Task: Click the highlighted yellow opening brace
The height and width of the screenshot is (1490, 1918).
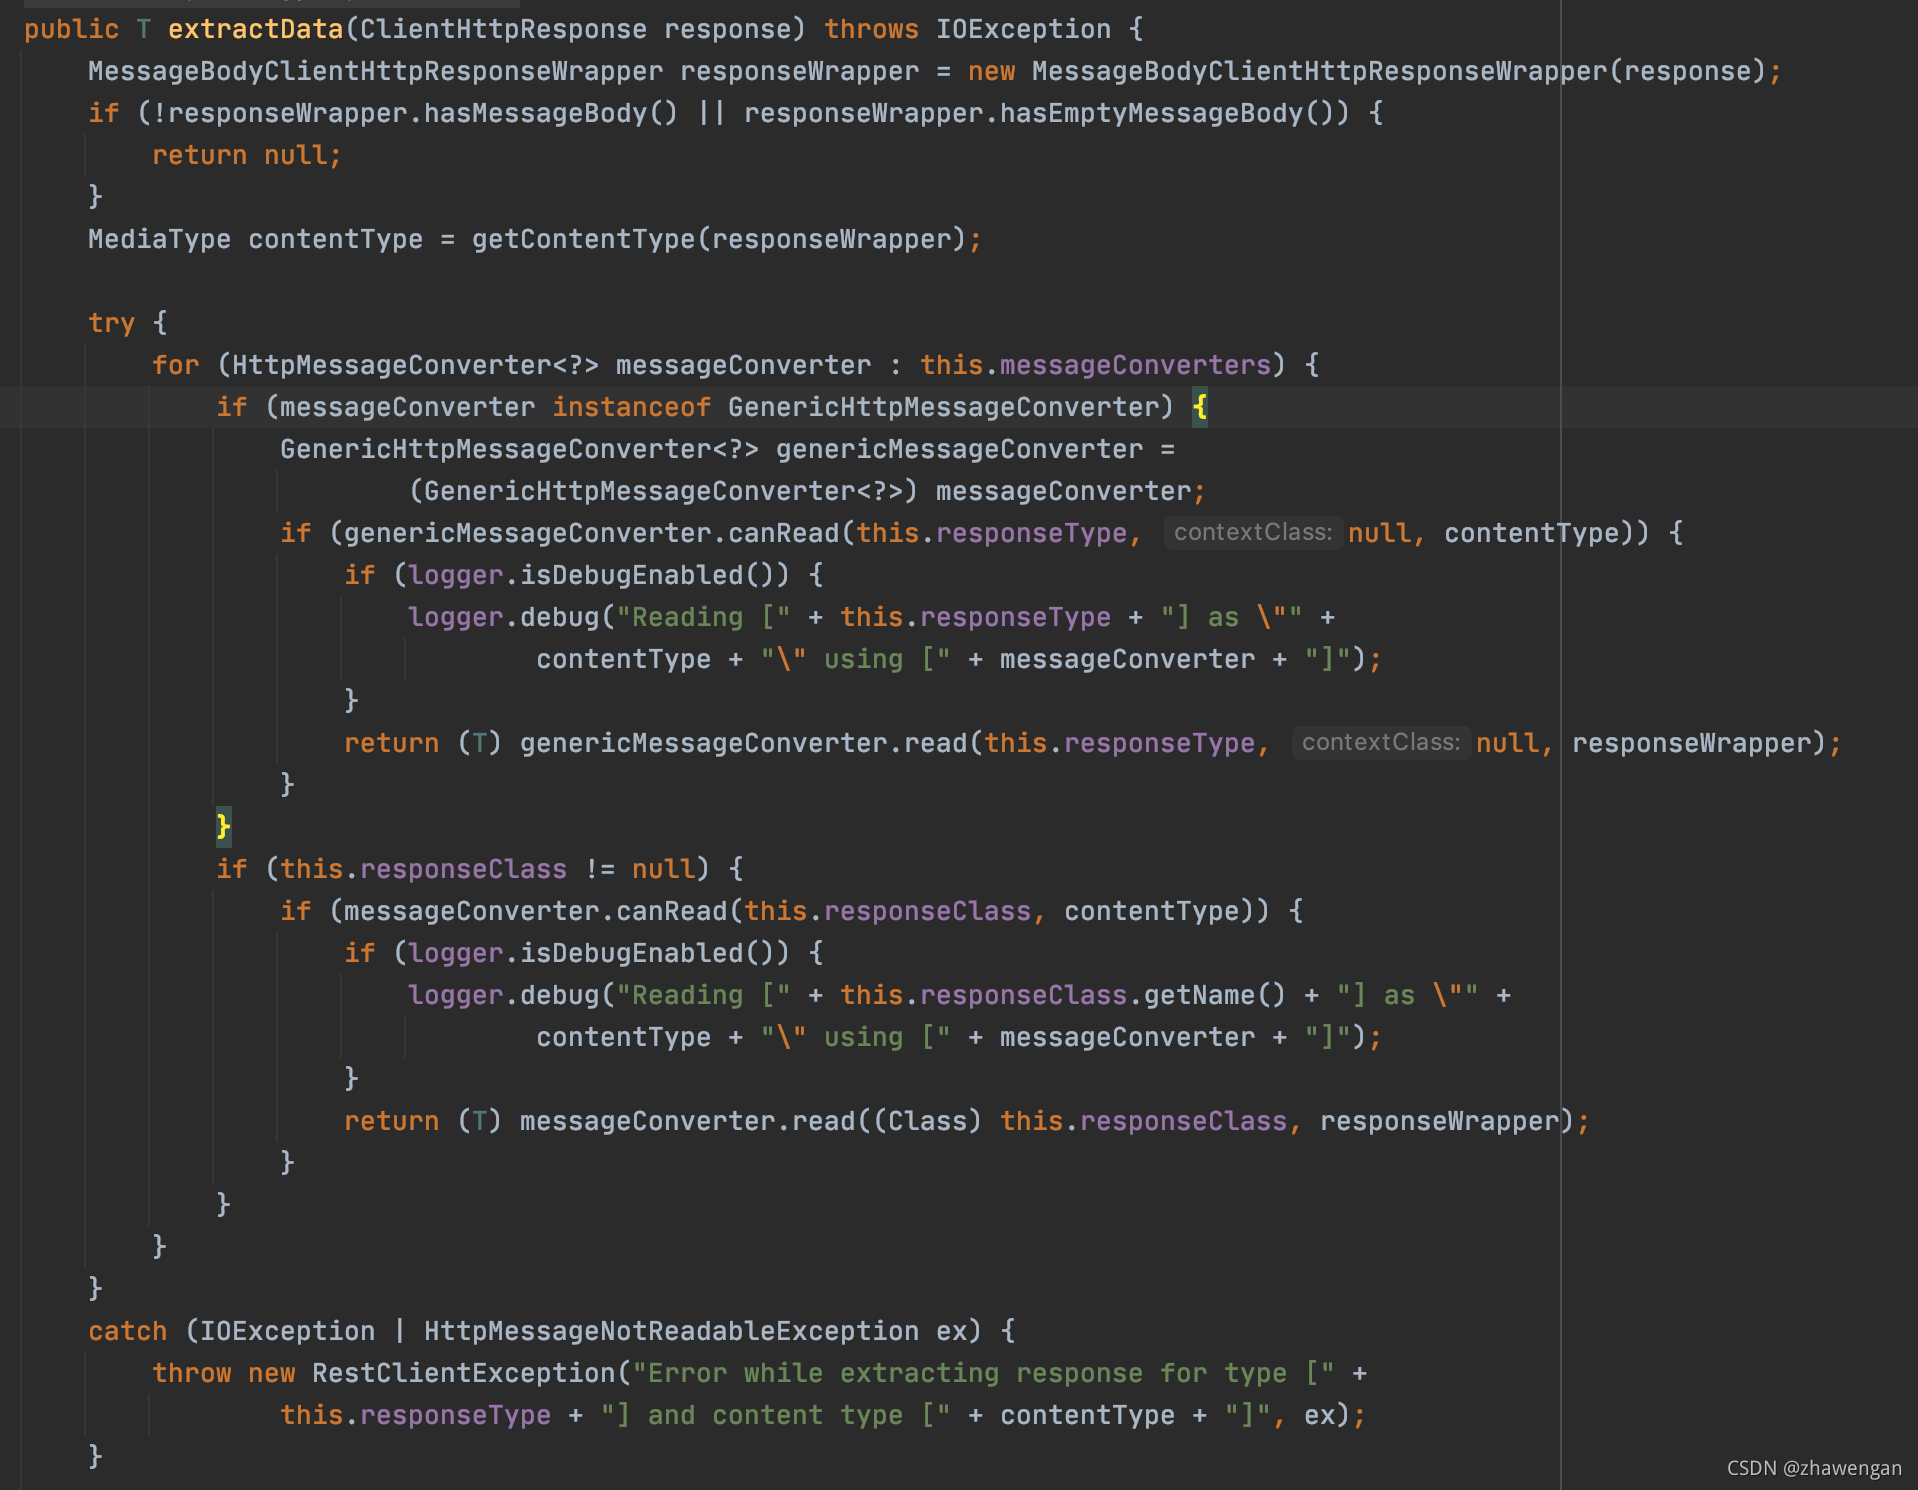Action: click(x=1200, y=407)
